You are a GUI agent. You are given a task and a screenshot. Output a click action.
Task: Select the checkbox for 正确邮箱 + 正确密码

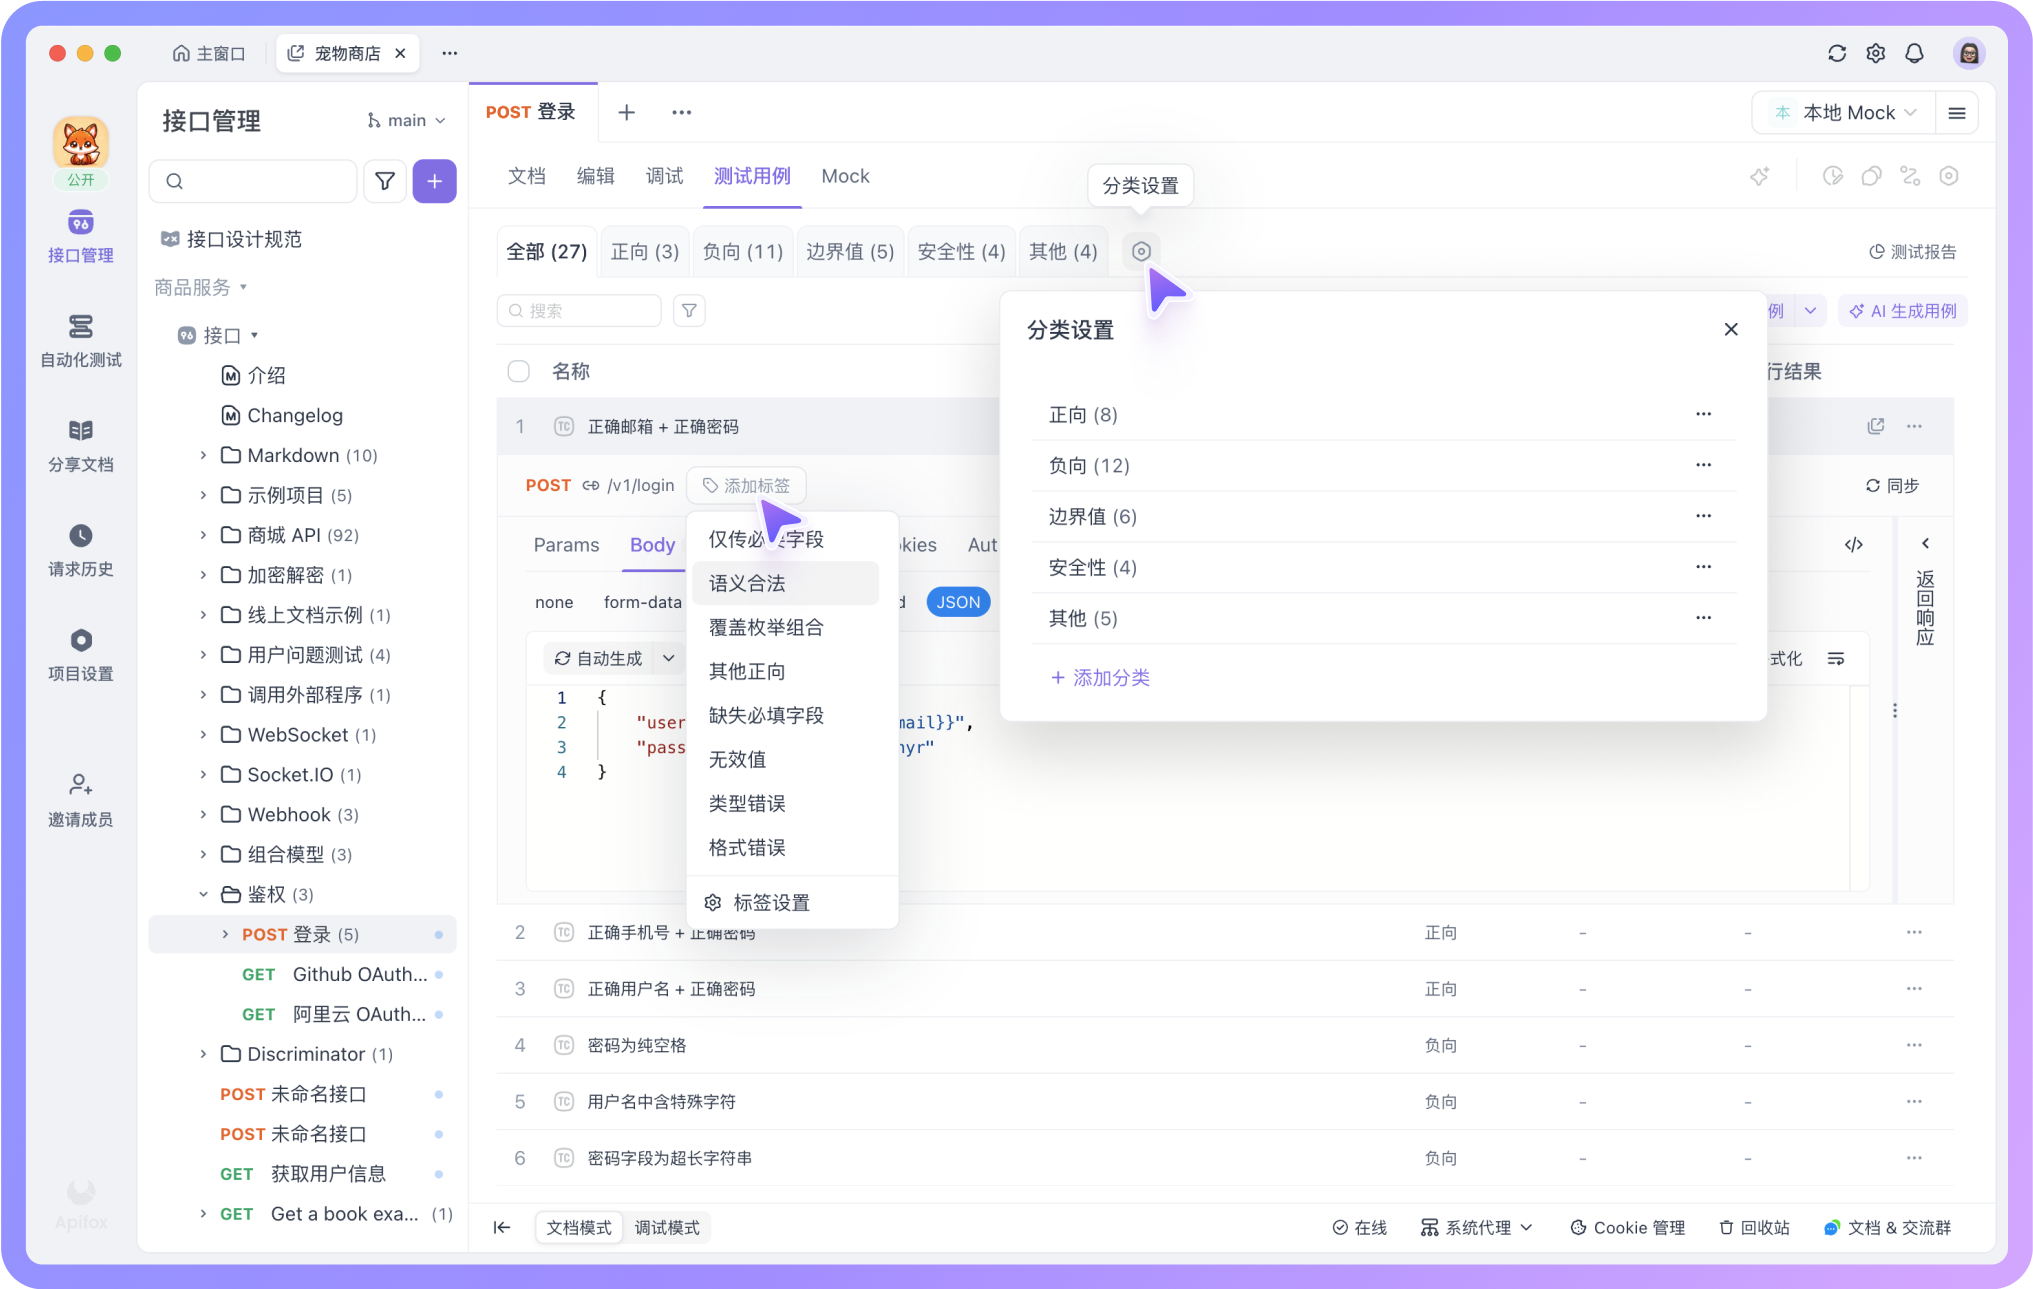(x=519, y=426)
